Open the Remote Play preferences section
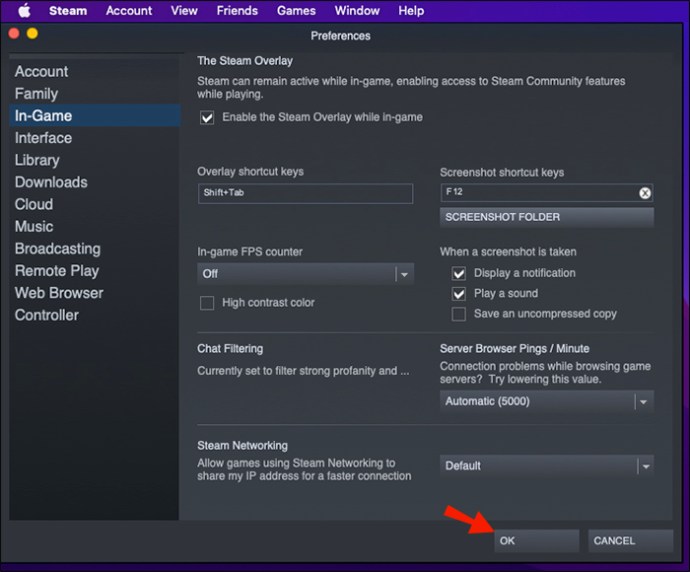The image size is (690, 572). (x=95, y=271)
